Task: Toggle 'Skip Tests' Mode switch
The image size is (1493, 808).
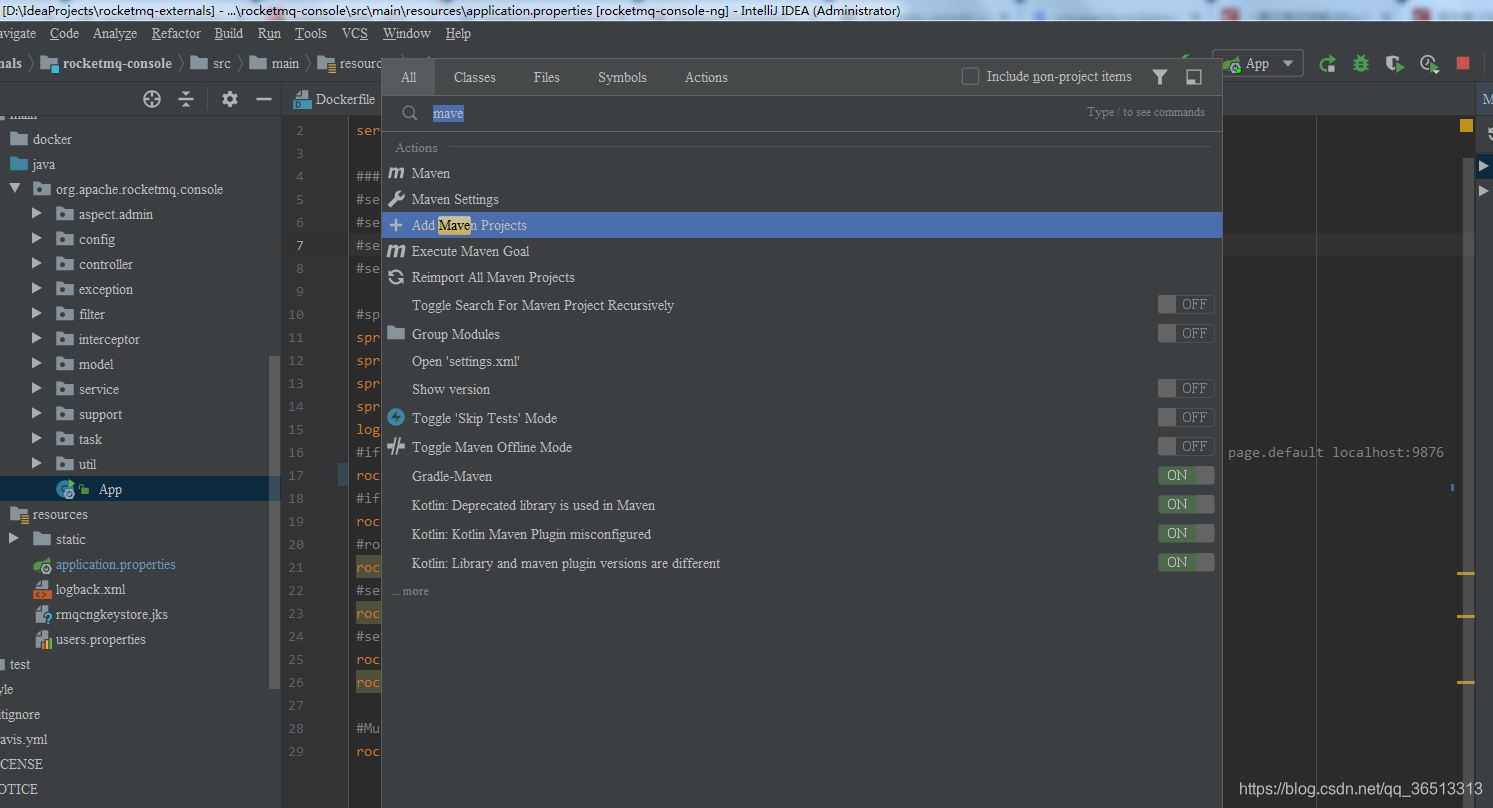Action: point(1186,417)
